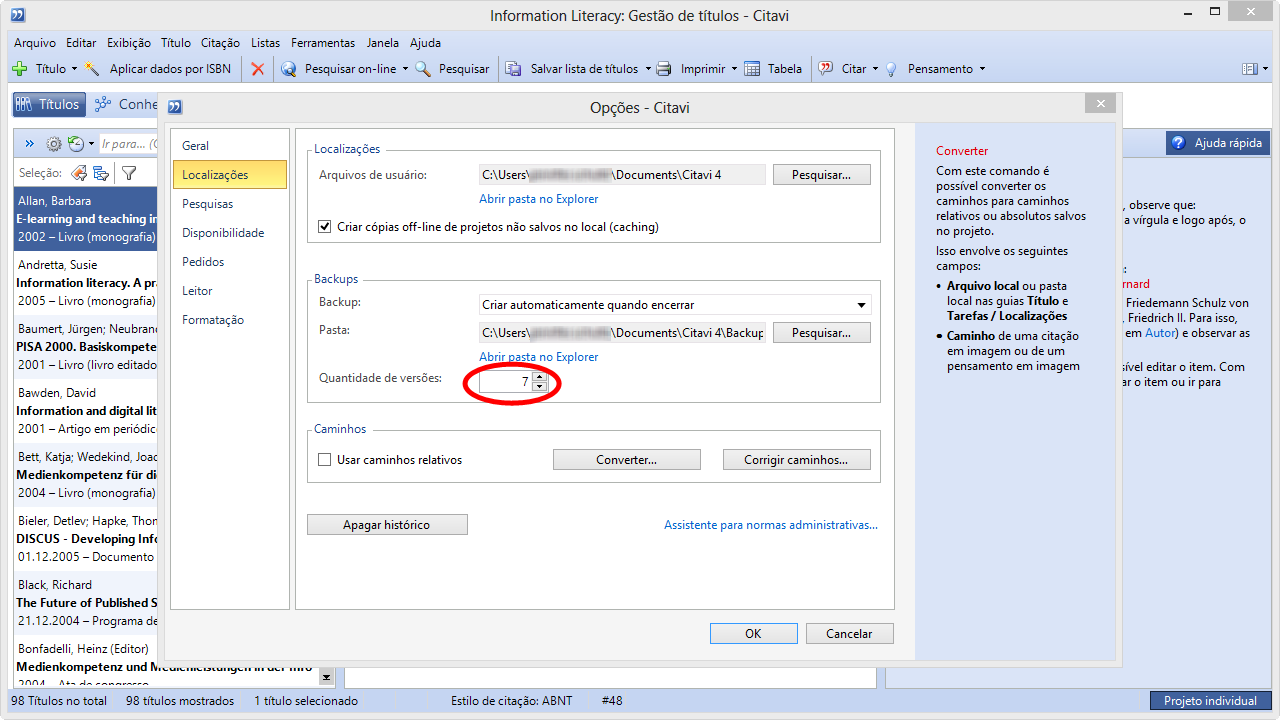Screen dimensions: 1280x720
Task: Click the magnifier Pesquisar icon in toolbar
Action: point(423,69)
